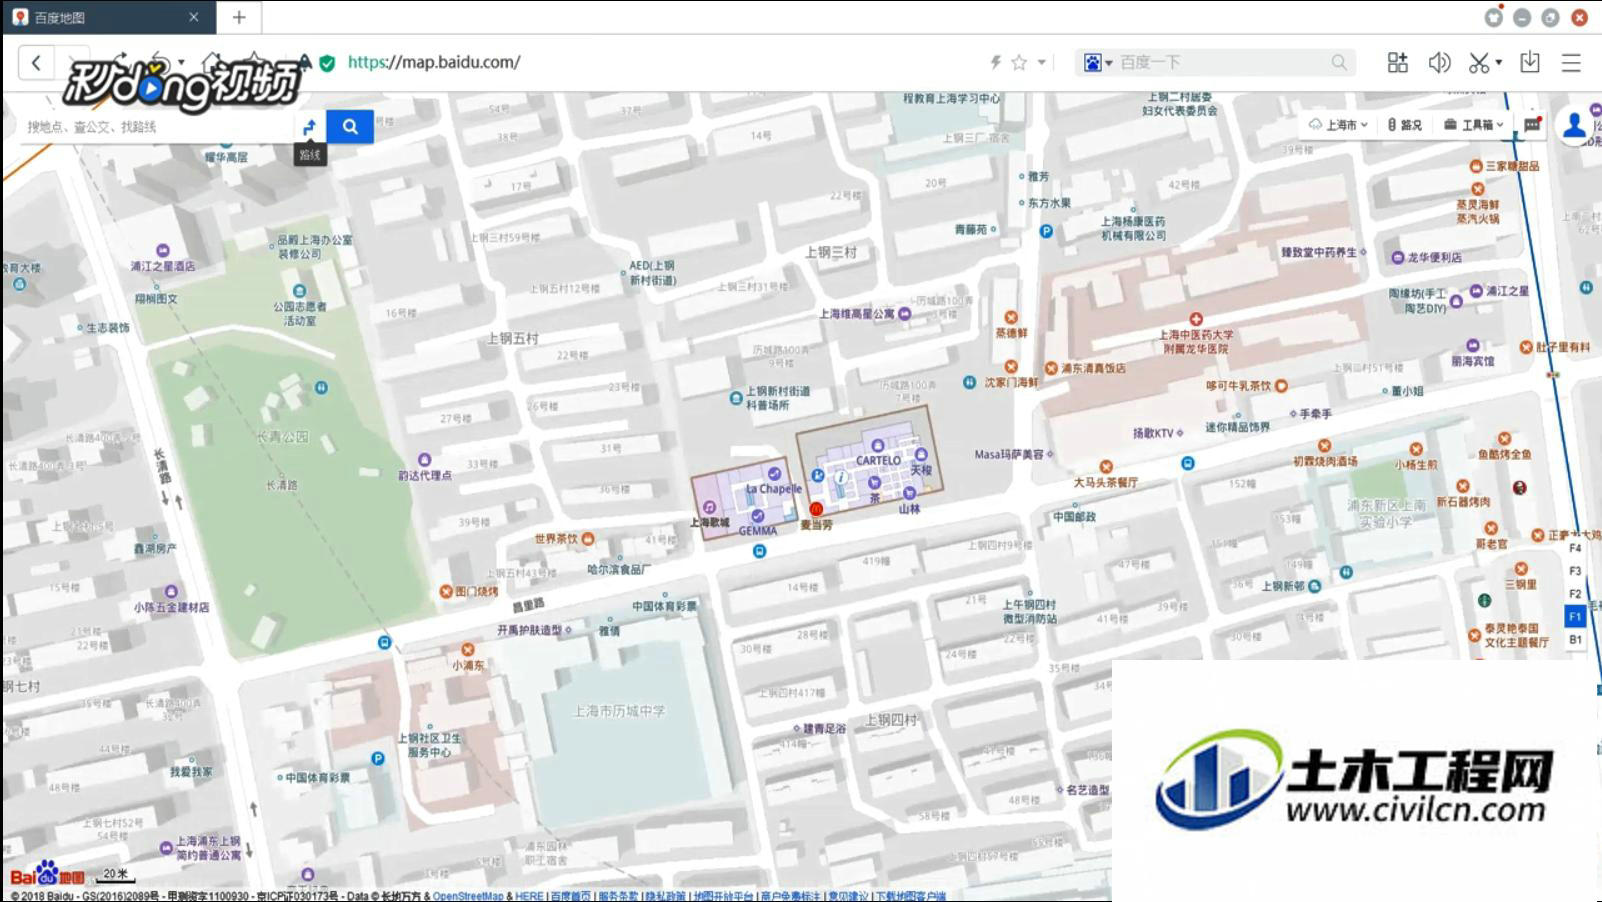Image resolution: width=1602 pixels, height=902 pixels.
Task: Open the 地图开放平台 footer link
Action: coord(723,896)
